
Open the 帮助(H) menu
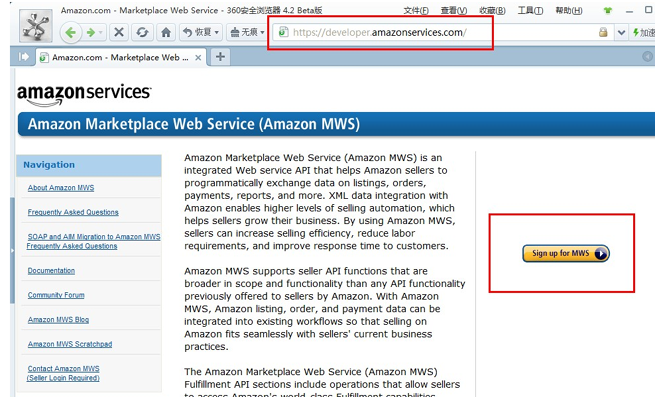tap(569, 10)
